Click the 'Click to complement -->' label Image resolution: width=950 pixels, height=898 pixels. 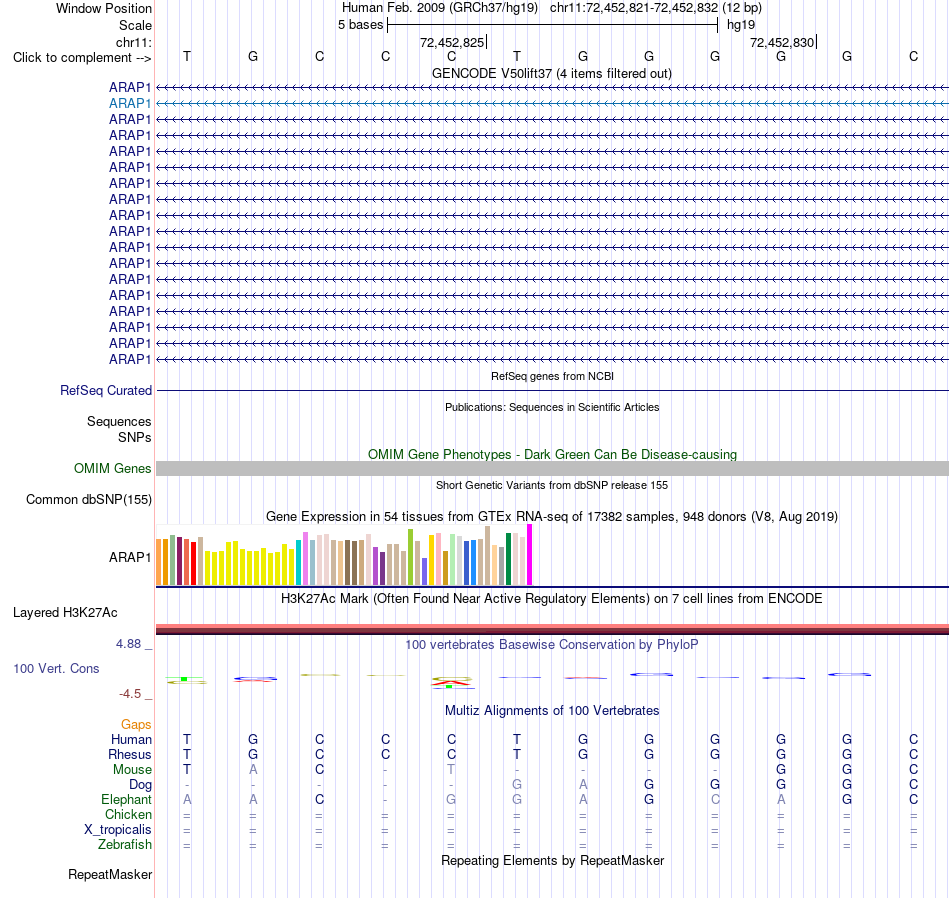tap(82, 58)
